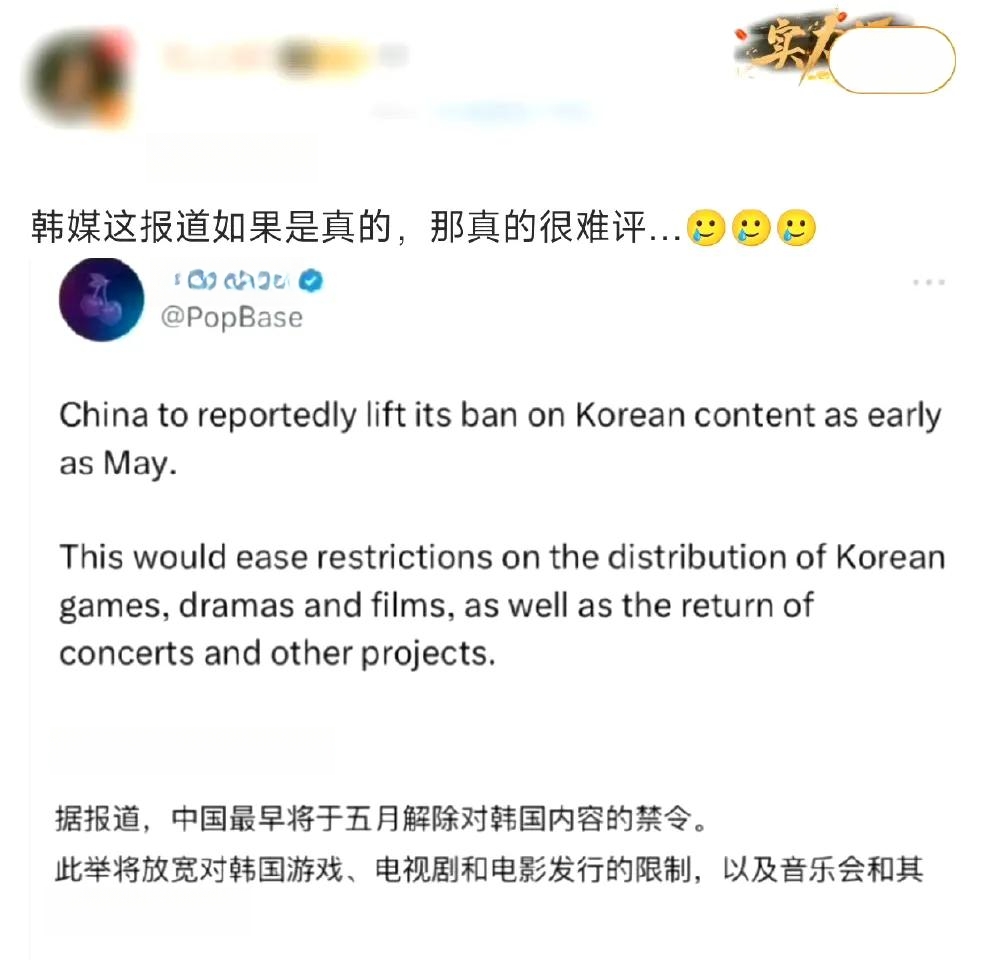Click the words 'concerts and other projects'
985x960 pixels.
point(277,653)
